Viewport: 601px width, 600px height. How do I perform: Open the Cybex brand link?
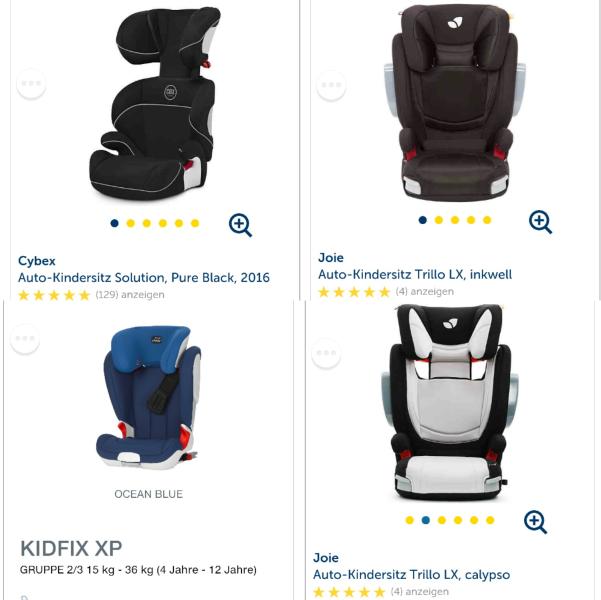tap(37, 261)
